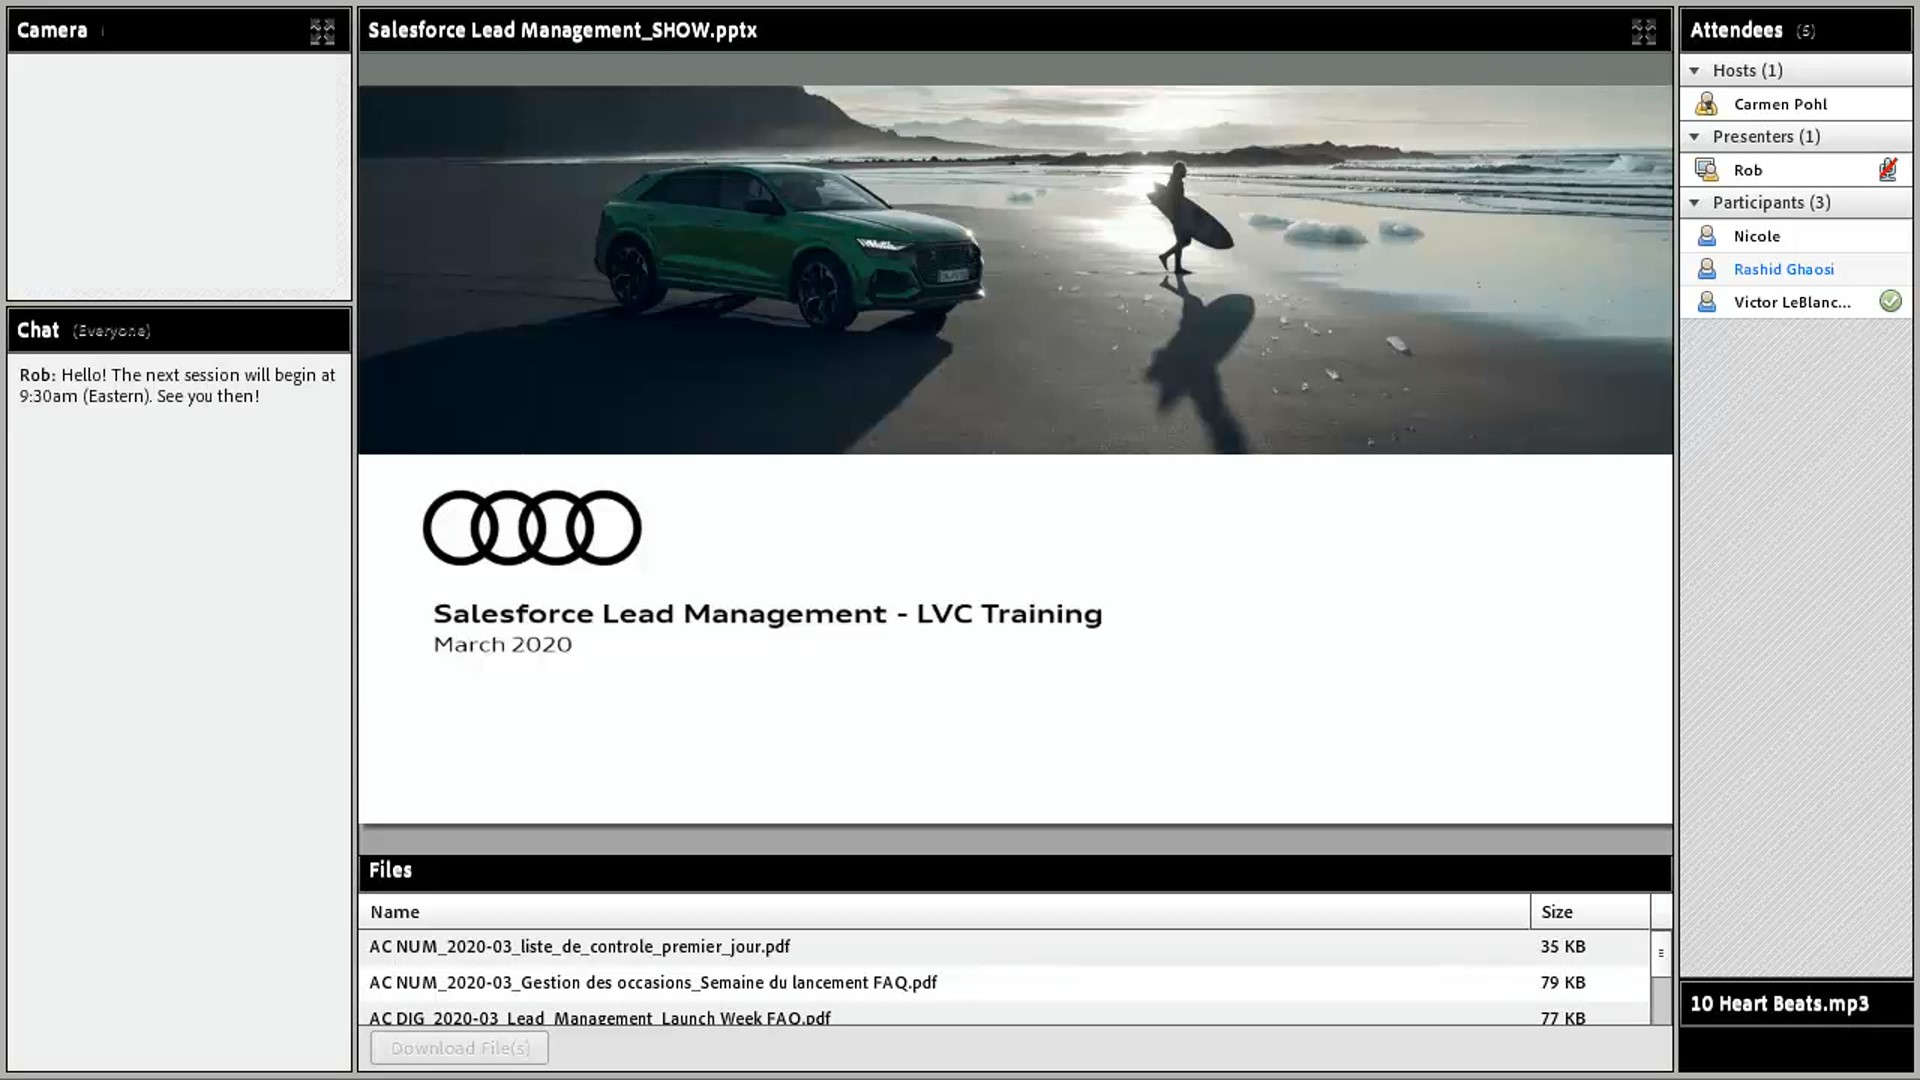Click the participant icon beside Victor LeBlanc
1920x1080 pixels.
tap(1707, 302)
